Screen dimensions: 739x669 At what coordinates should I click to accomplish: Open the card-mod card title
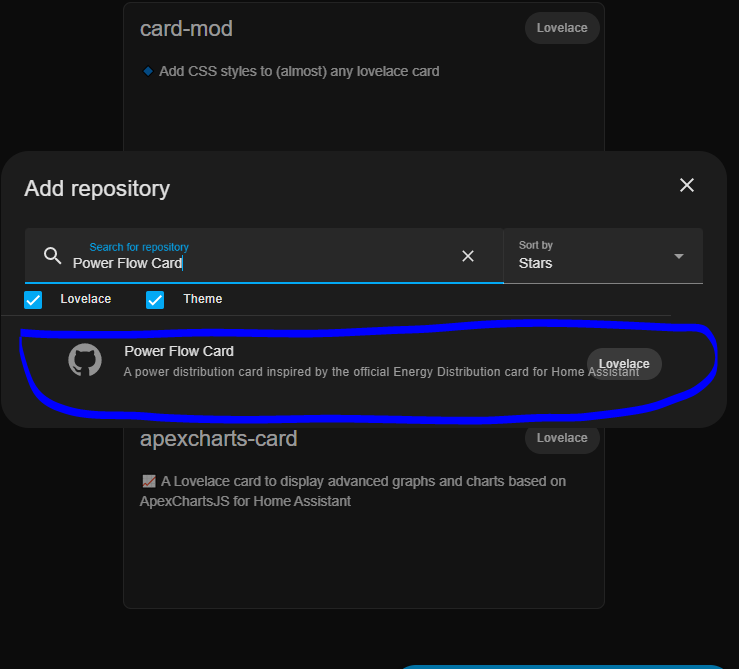186,29
